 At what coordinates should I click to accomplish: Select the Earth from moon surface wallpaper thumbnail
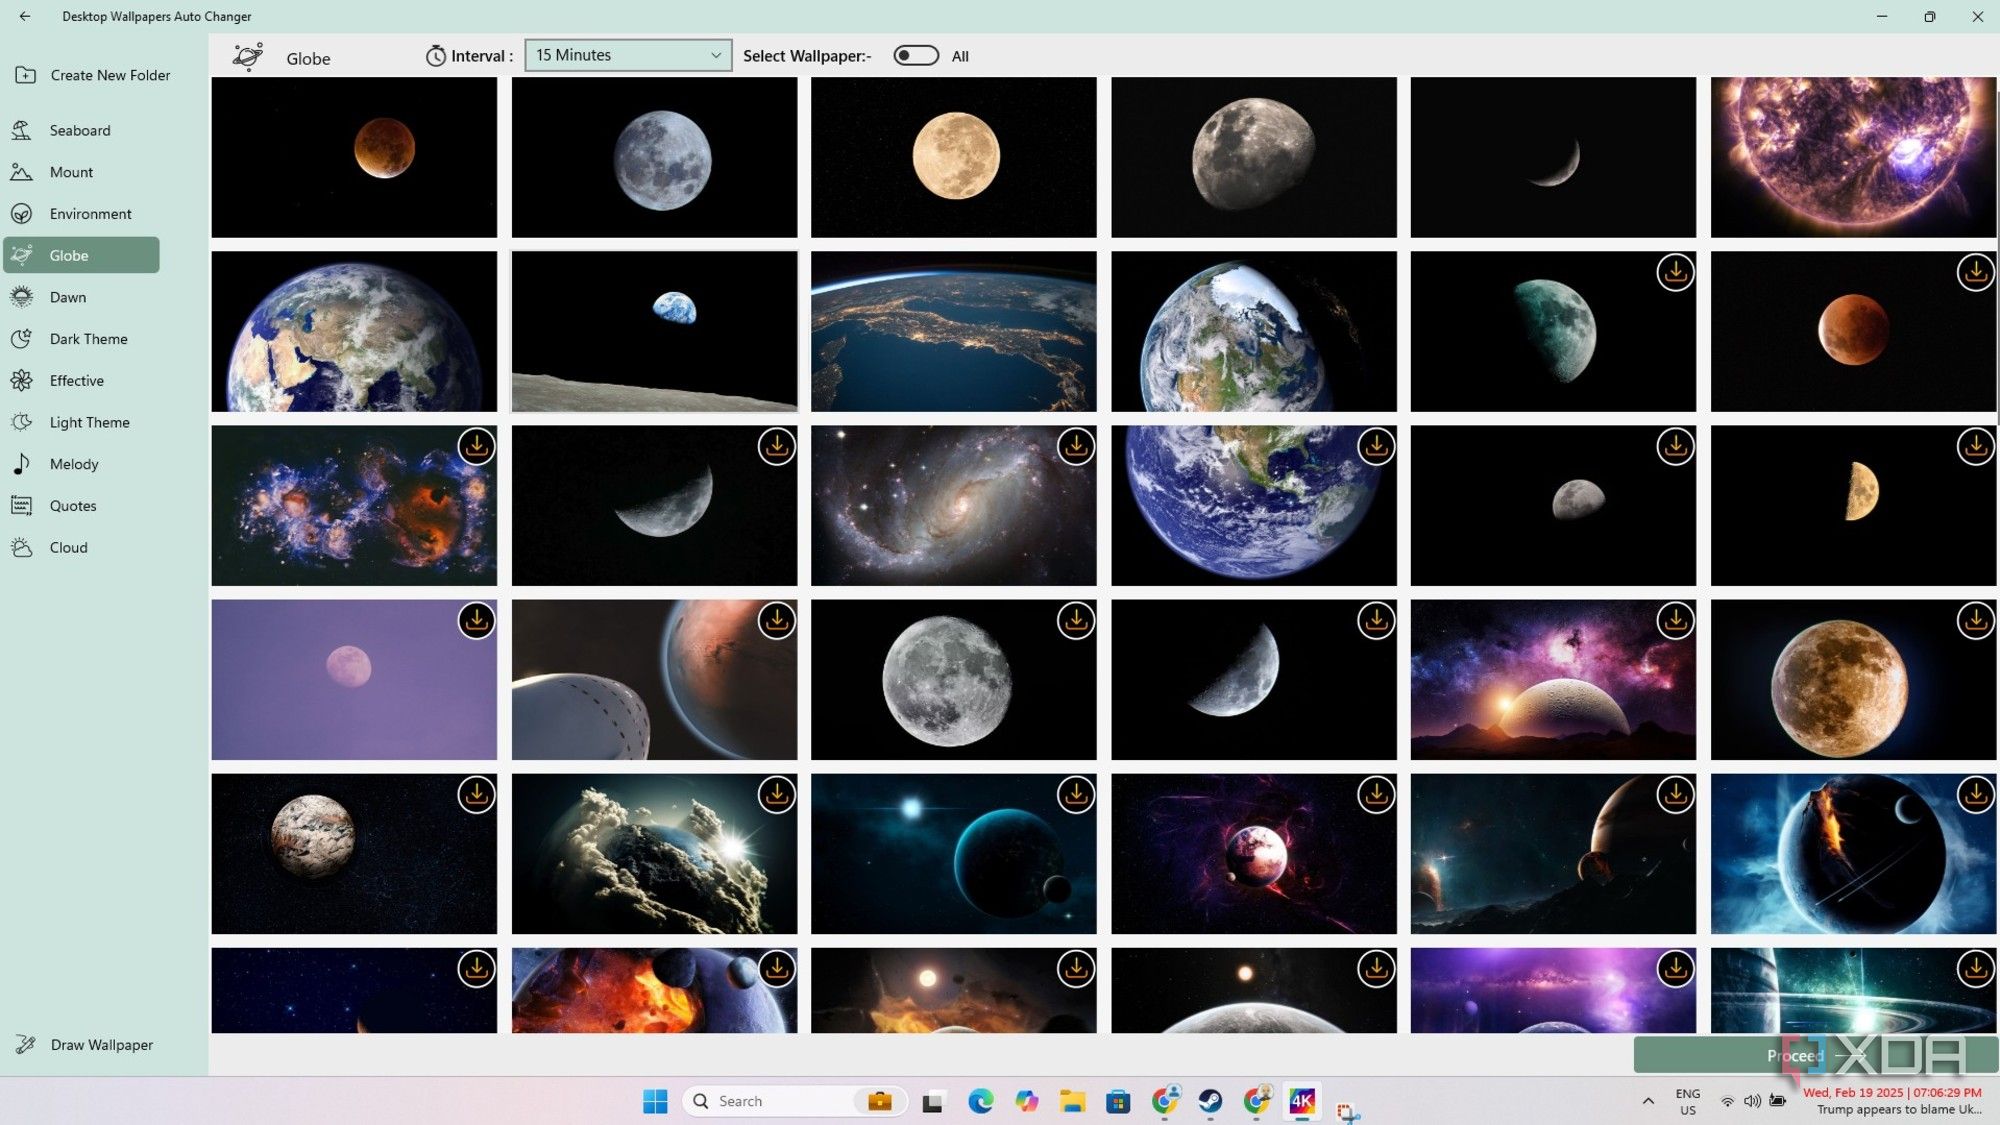654,331
